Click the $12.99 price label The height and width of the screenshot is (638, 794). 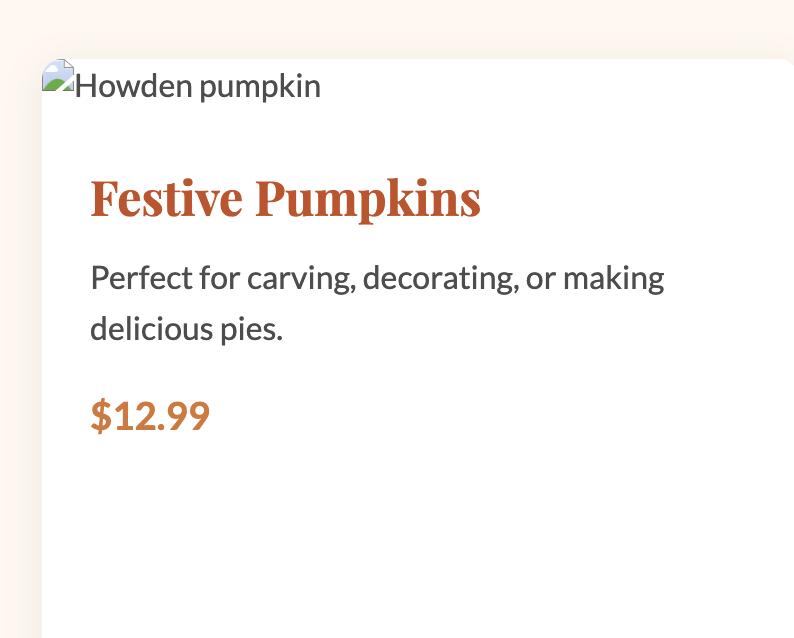coord(150,416)
